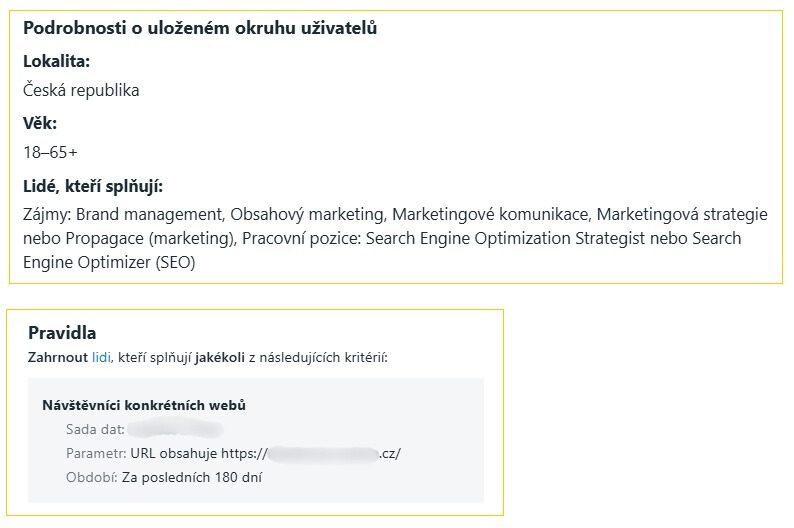Image resolution: width=794 pixels, height=528 pixels.
Task: Click the "Česká republika" location value
Action: point(81,90)
